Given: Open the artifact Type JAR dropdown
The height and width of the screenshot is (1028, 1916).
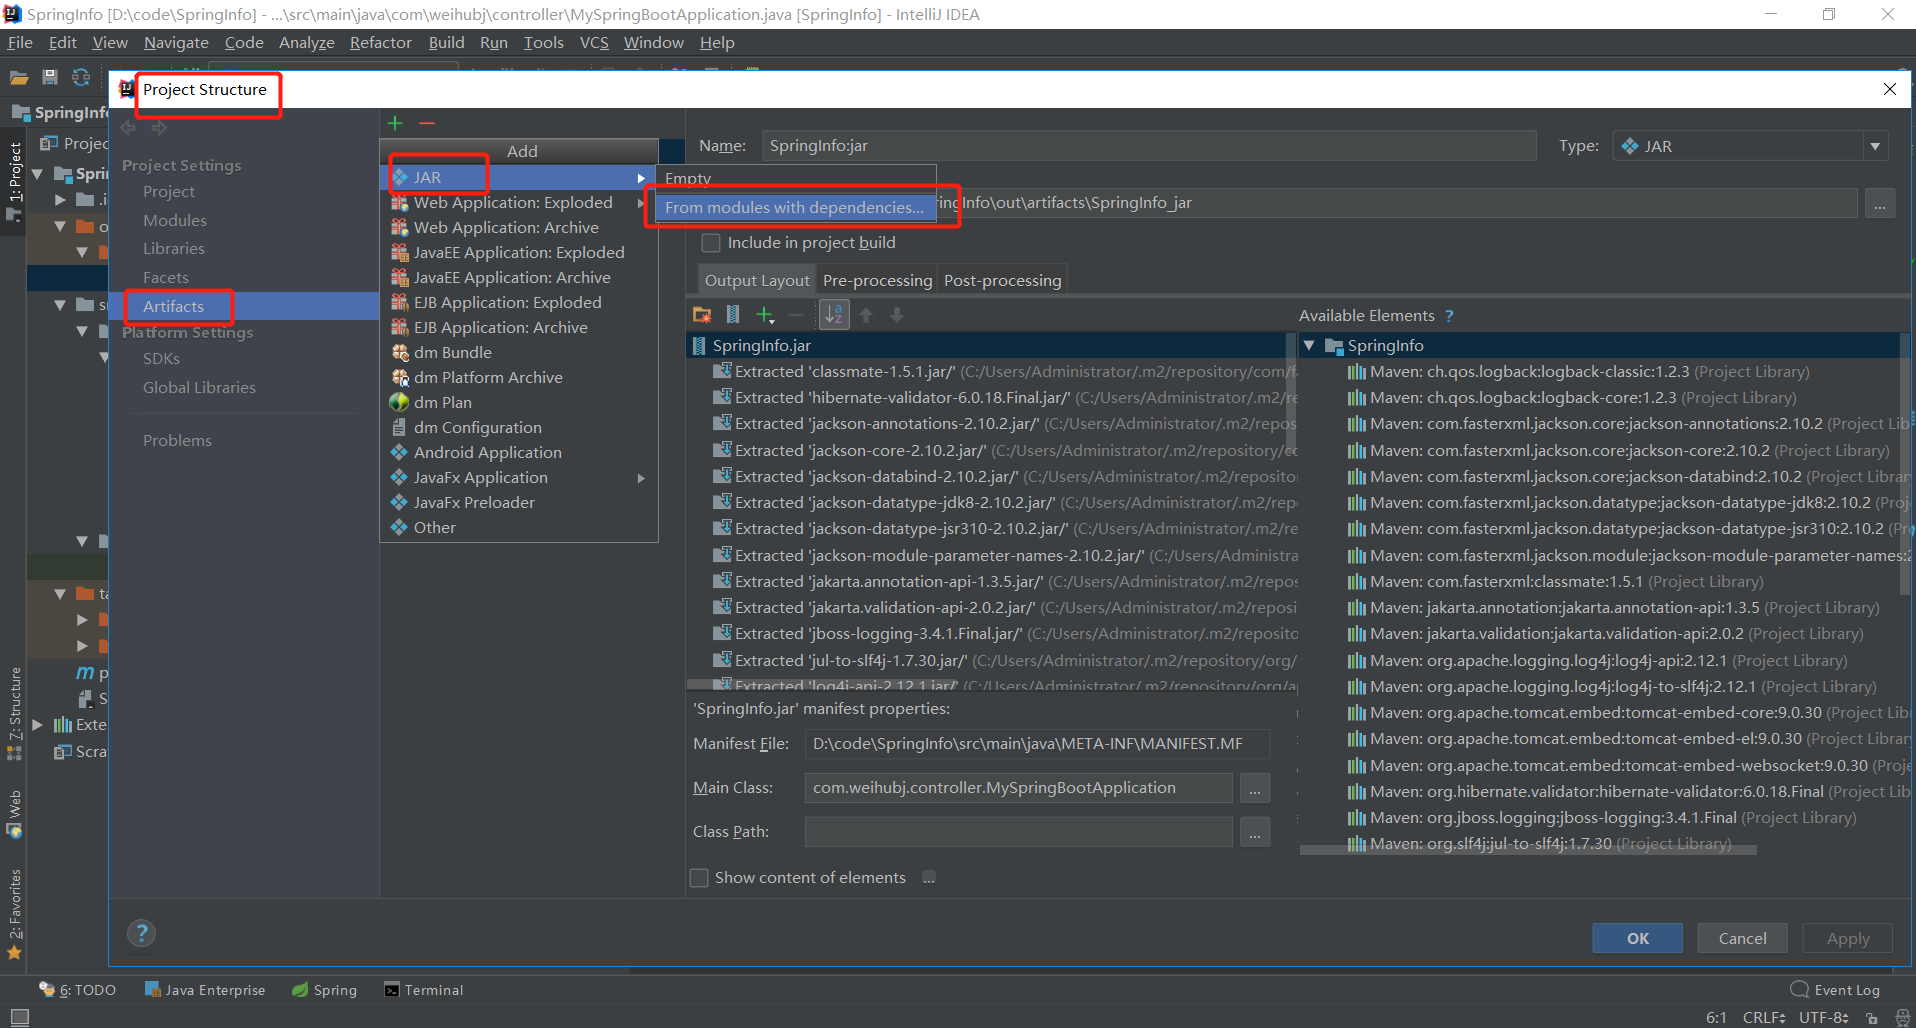Looking at the screenshot, I should [x=1875, y=146].
